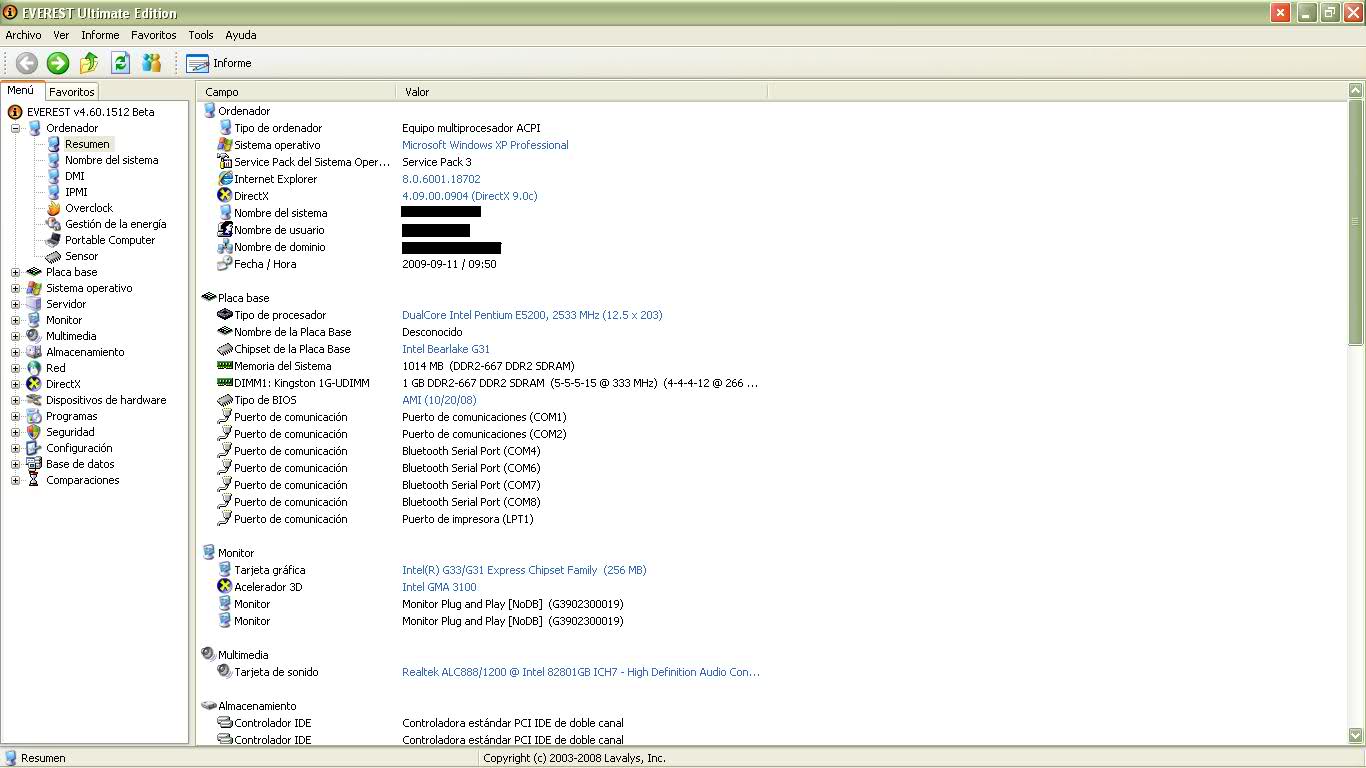Open the Ayuda menu

[x=241, y=35]
